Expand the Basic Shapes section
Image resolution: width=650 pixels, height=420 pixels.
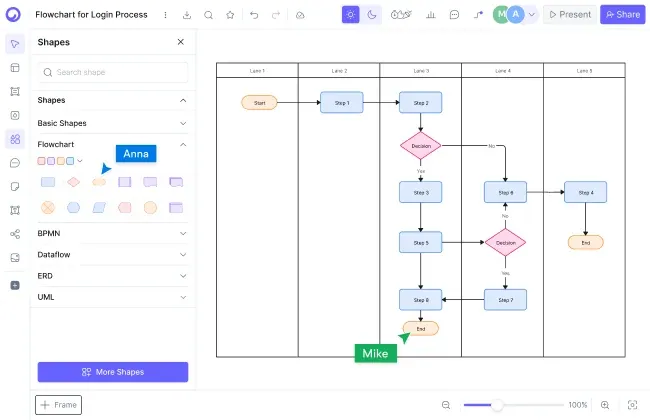183,124
